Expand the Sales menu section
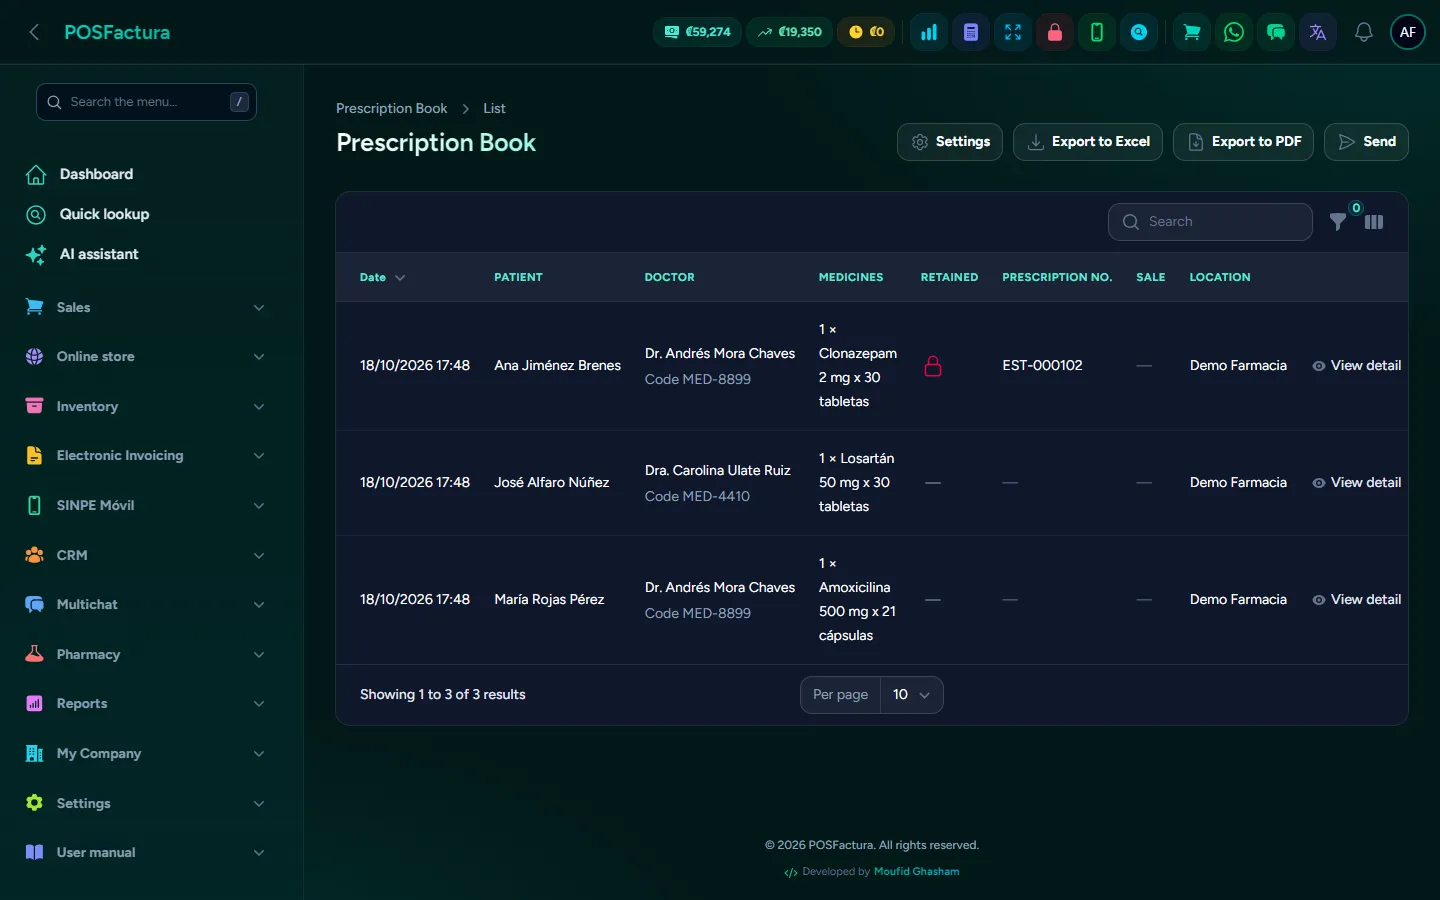 coord(145,307)
